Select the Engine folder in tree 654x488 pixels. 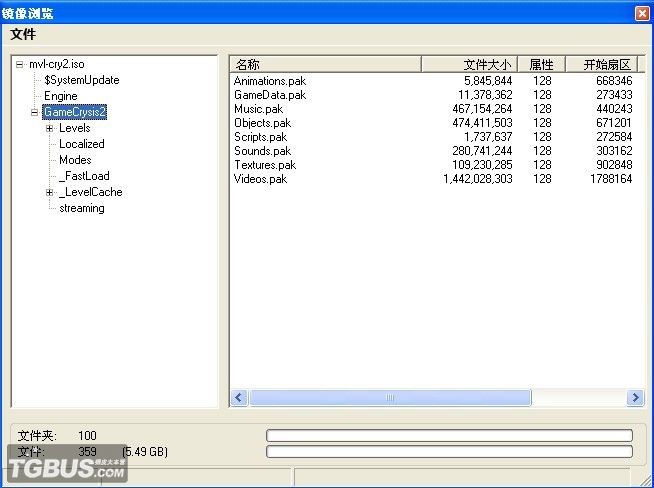[x=60, y=96]
